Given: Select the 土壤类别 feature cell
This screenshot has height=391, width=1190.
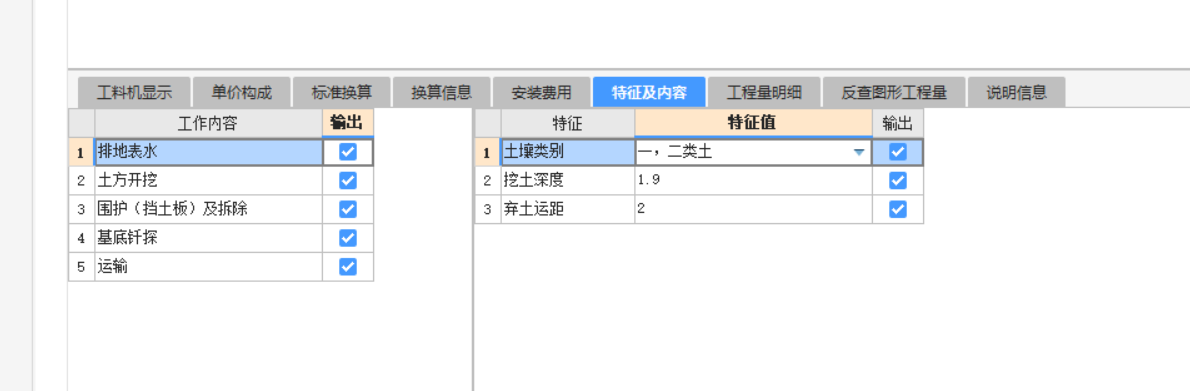Looking at the screenshot, I should point(568,152).
